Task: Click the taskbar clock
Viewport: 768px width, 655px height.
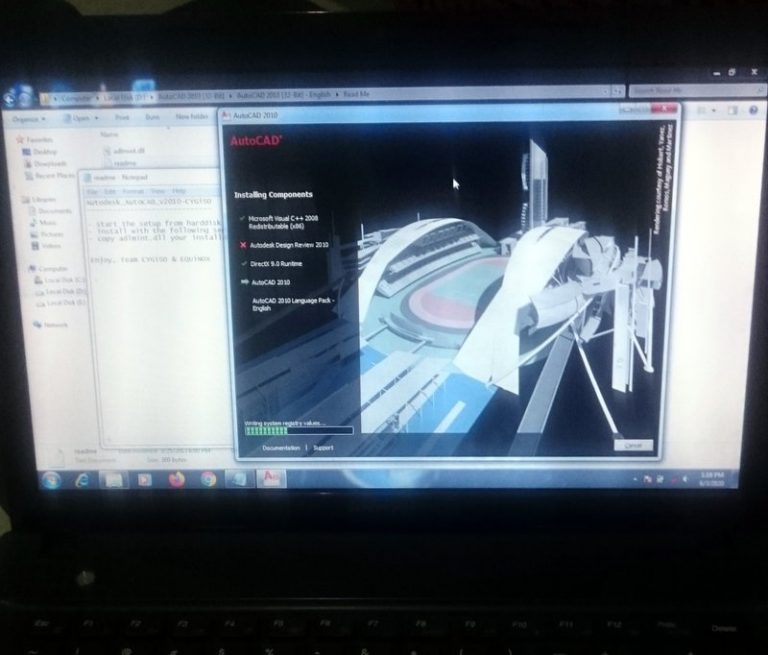Action: pos(712,479)
